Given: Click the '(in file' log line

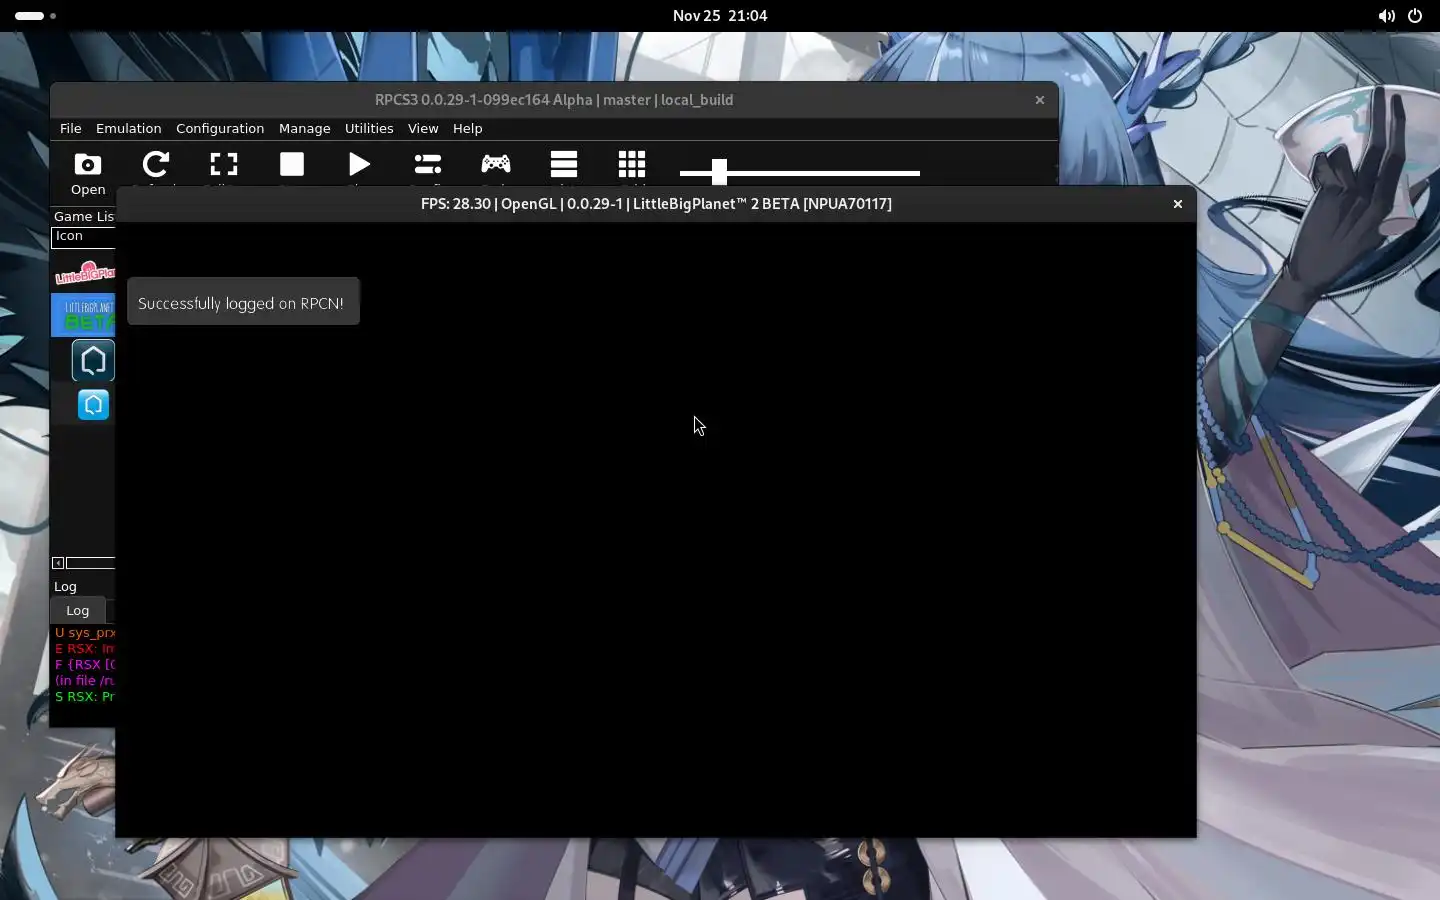Looking at the screenshot, I should click(x=84, y=681).
